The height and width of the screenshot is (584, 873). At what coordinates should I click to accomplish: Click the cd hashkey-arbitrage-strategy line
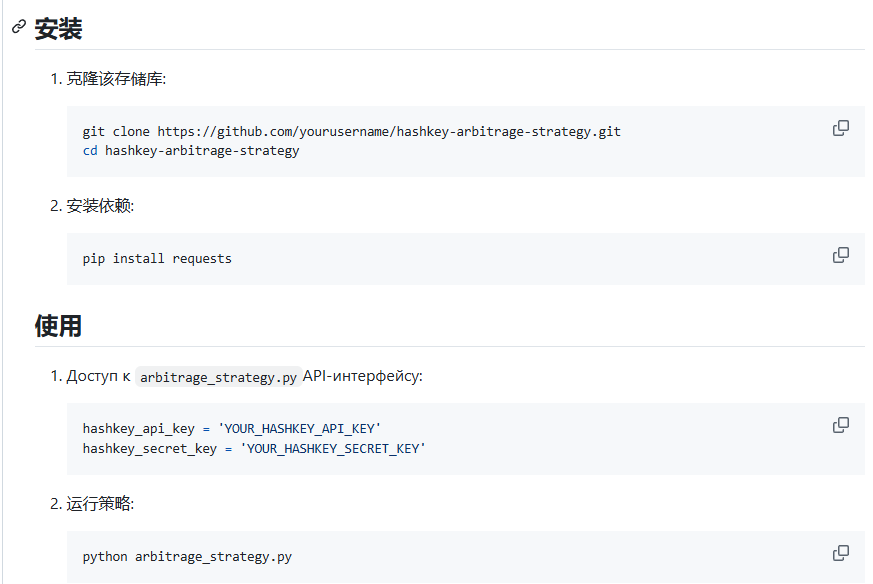[x=190, y=151]
